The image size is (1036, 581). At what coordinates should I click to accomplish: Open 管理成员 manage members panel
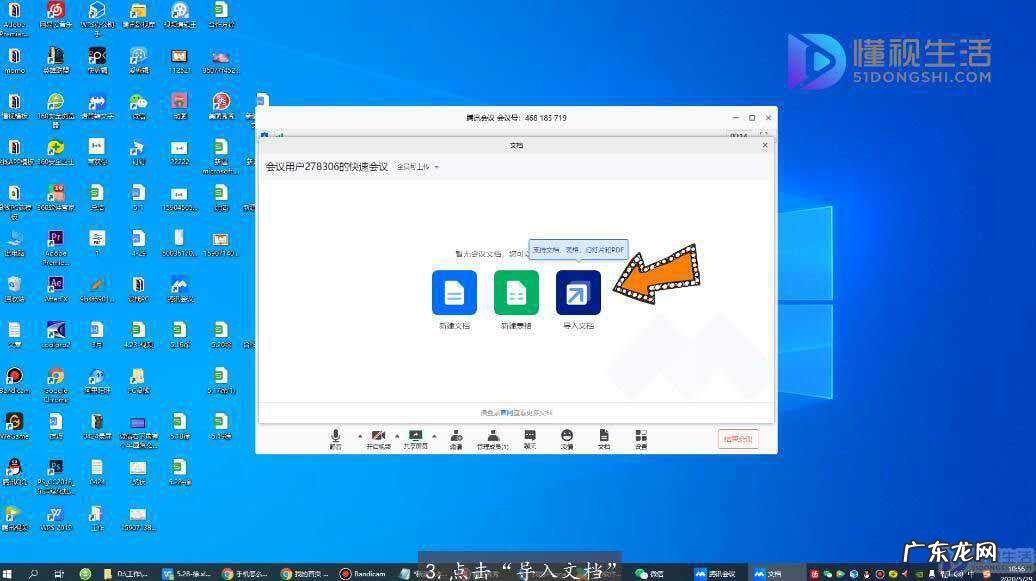click(492, 437)
